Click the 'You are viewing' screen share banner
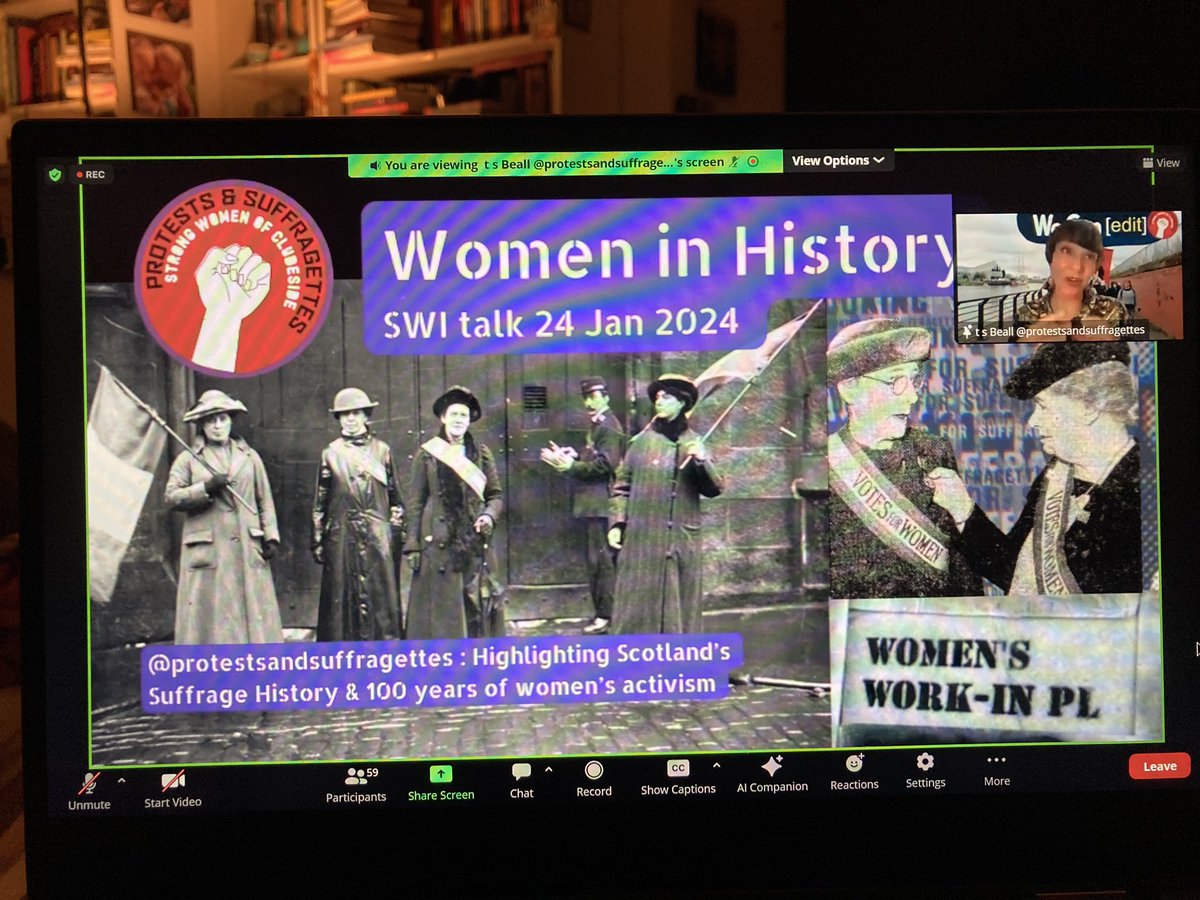This screenshot has height=900, width=1200. (x=564, y=163)
